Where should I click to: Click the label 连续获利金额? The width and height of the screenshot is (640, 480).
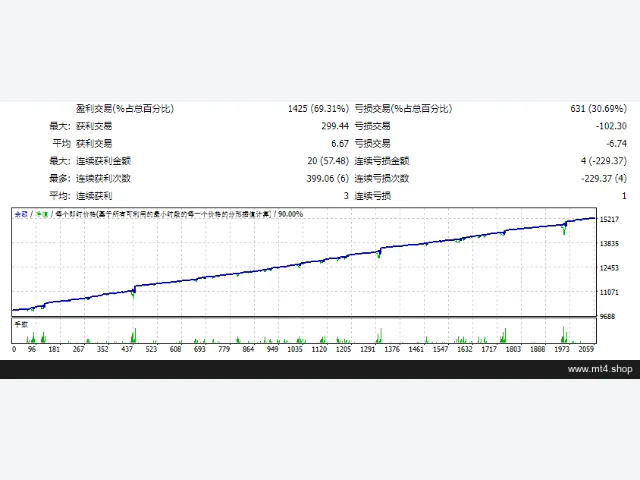[x=103, y=161]
